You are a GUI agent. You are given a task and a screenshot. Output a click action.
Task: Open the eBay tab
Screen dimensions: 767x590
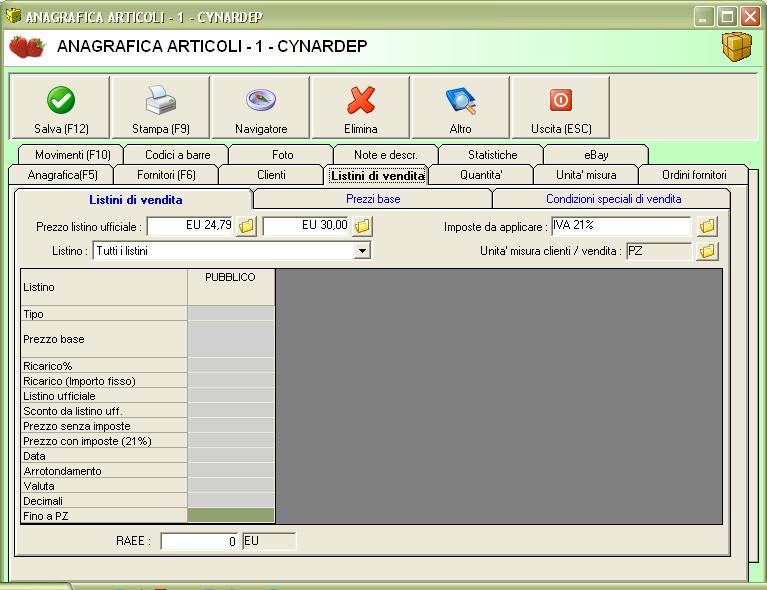coord(596,155)
